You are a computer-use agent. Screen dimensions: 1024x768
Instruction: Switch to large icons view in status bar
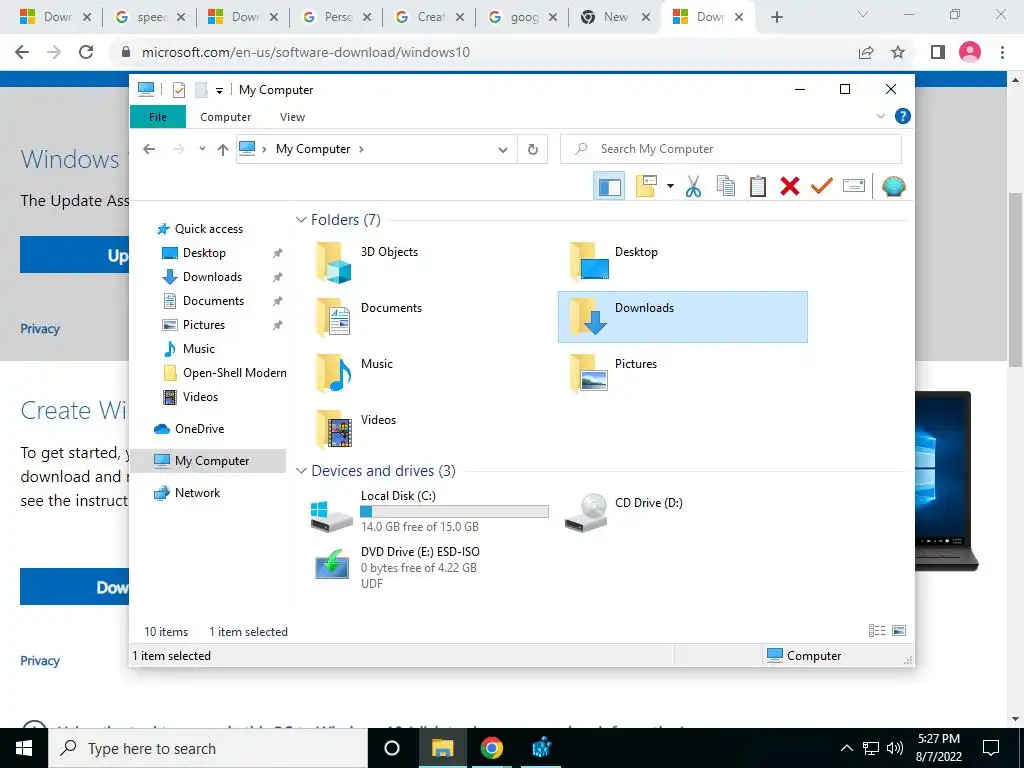(899, 630)
